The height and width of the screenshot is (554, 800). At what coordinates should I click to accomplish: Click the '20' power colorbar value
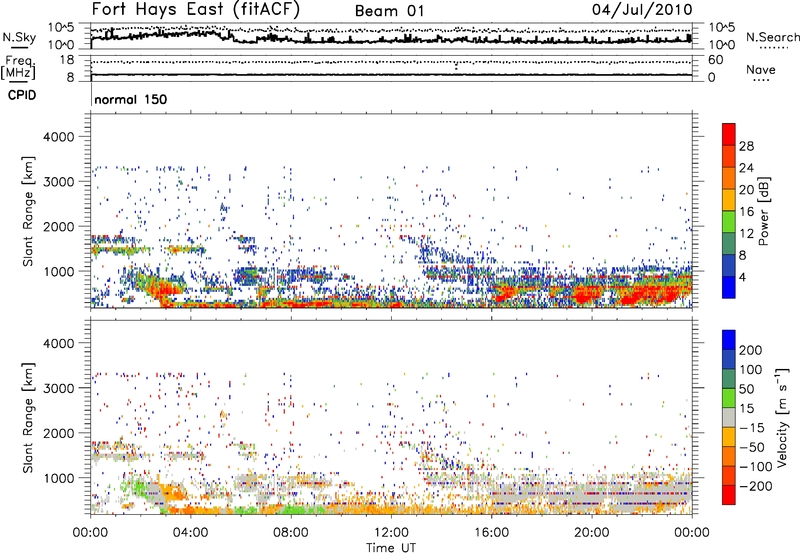pos(746,190)
